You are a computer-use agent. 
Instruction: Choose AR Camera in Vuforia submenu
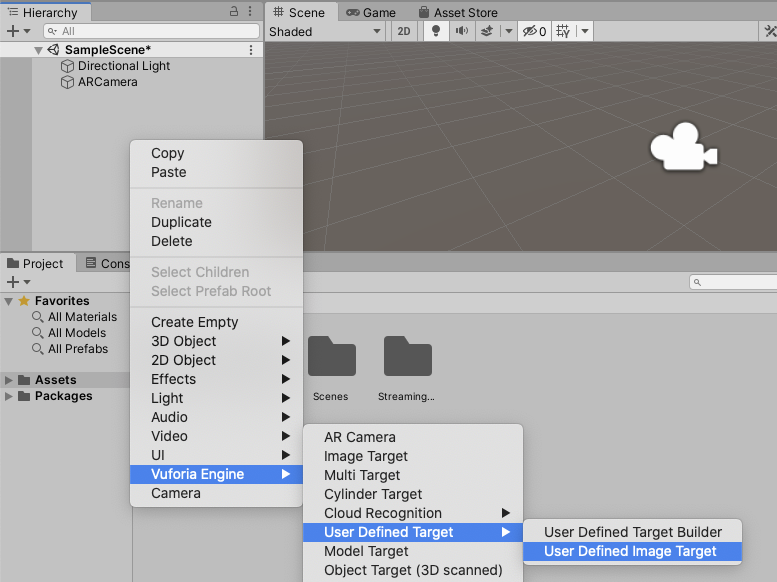coord(413,437)
